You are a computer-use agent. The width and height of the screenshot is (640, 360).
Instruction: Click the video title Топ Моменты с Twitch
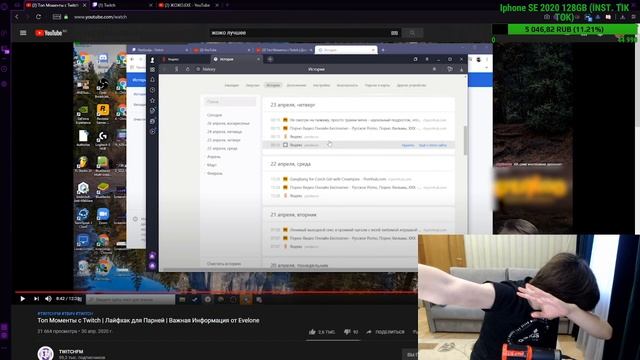[148, 320]
